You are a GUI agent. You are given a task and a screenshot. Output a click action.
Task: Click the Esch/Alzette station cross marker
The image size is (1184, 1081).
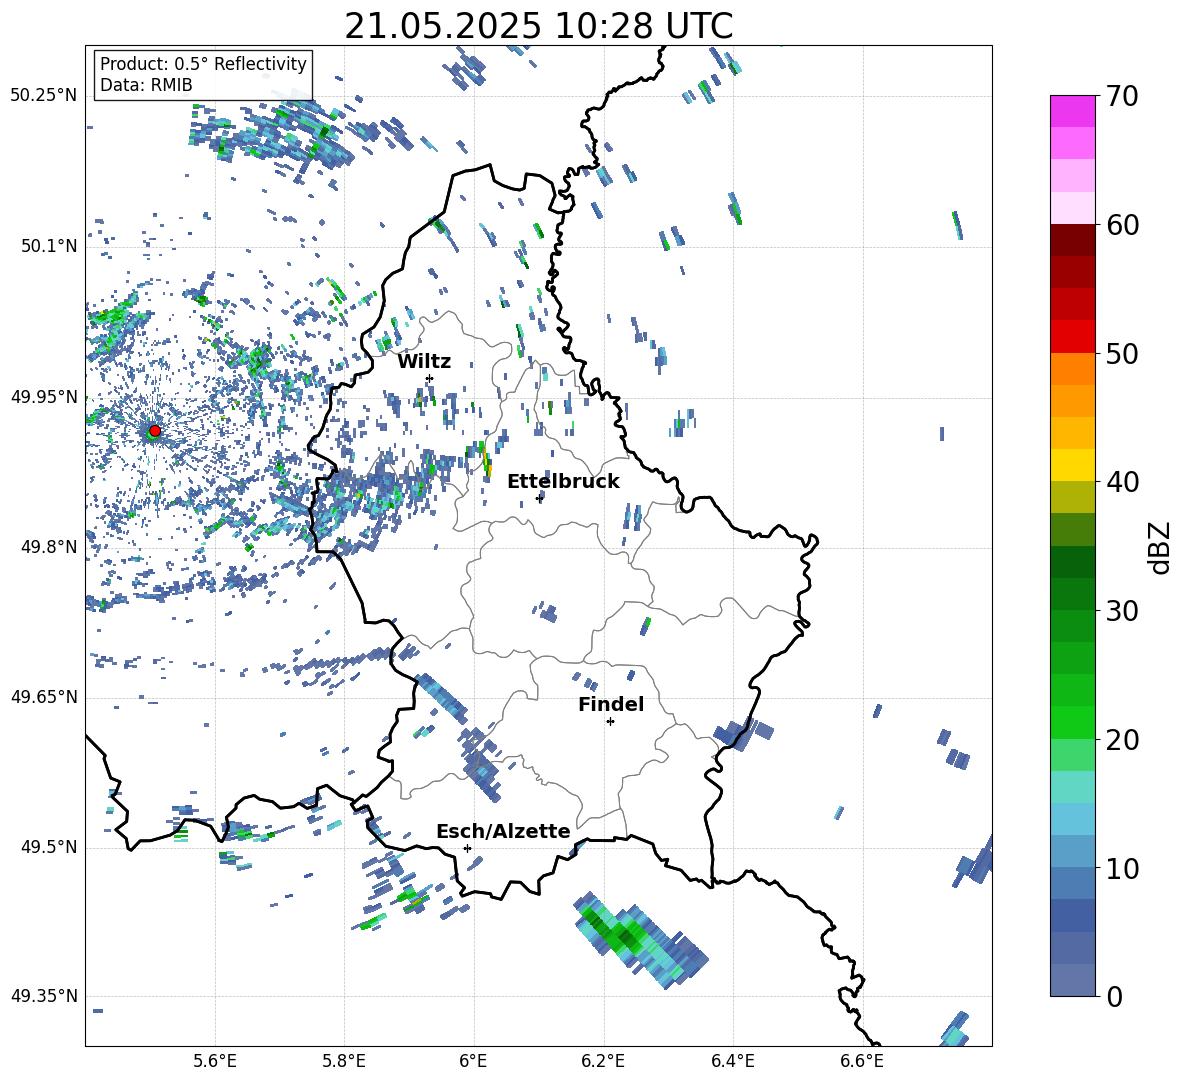pyautogui.click(x=467, y=848)
